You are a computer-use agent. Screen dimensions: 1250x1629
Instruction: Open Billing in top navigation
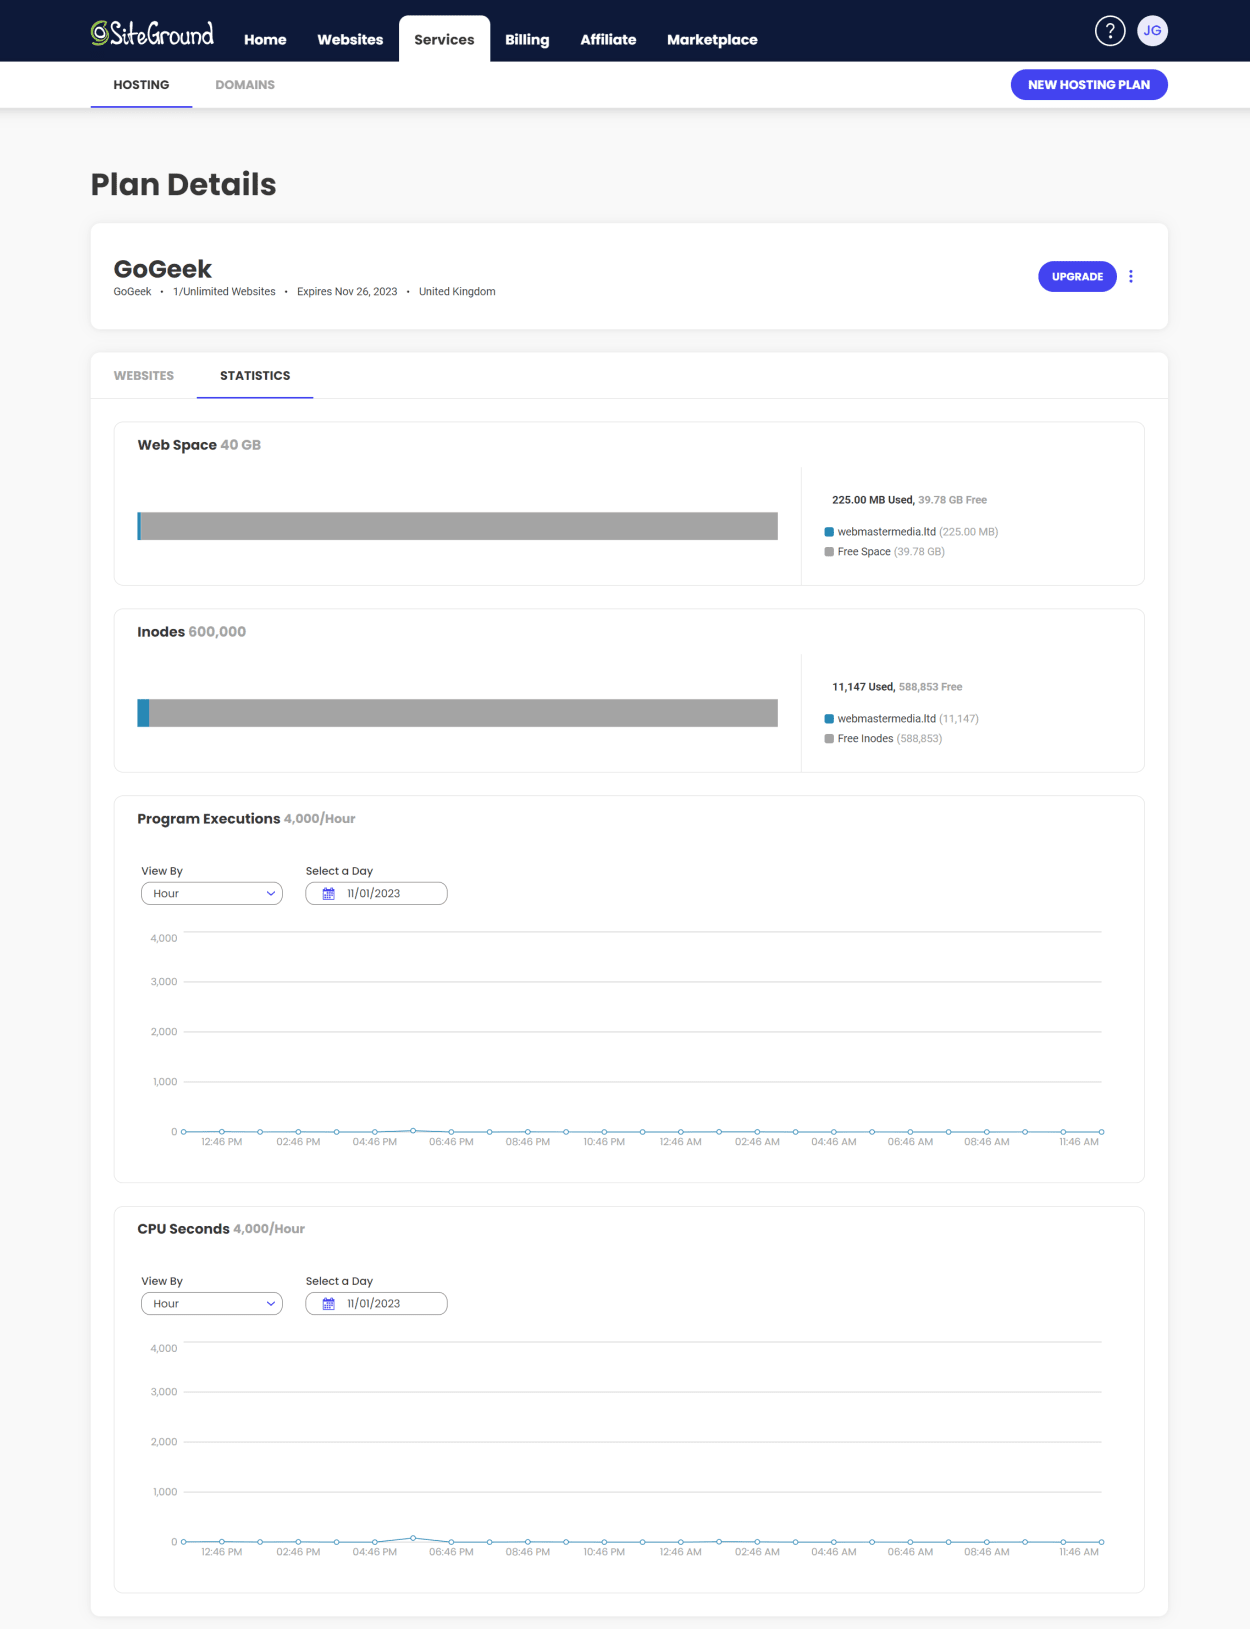(527, 40)
